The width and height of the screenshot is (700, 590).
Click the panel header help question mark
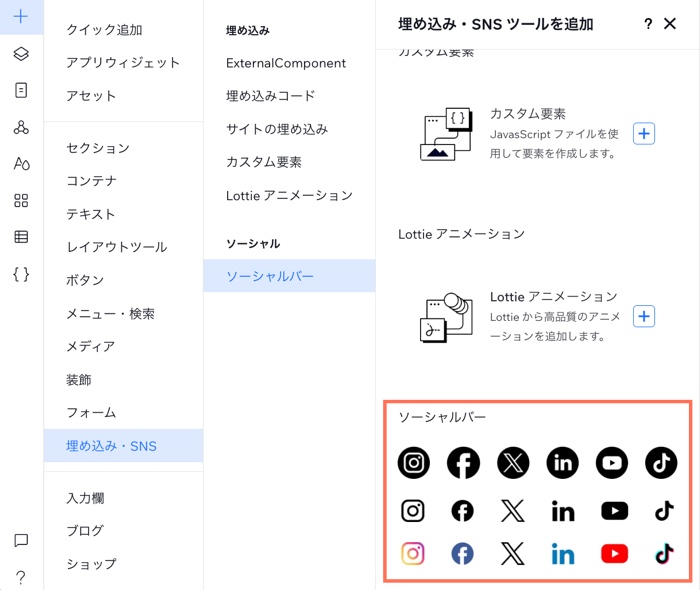pos(648,24)
